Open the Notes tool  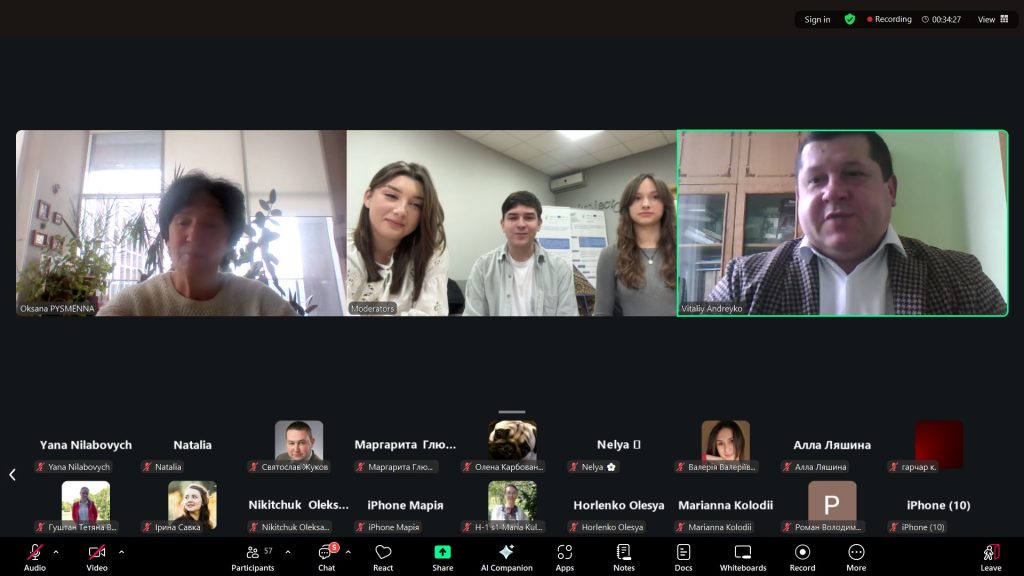(x=624, y=557)
